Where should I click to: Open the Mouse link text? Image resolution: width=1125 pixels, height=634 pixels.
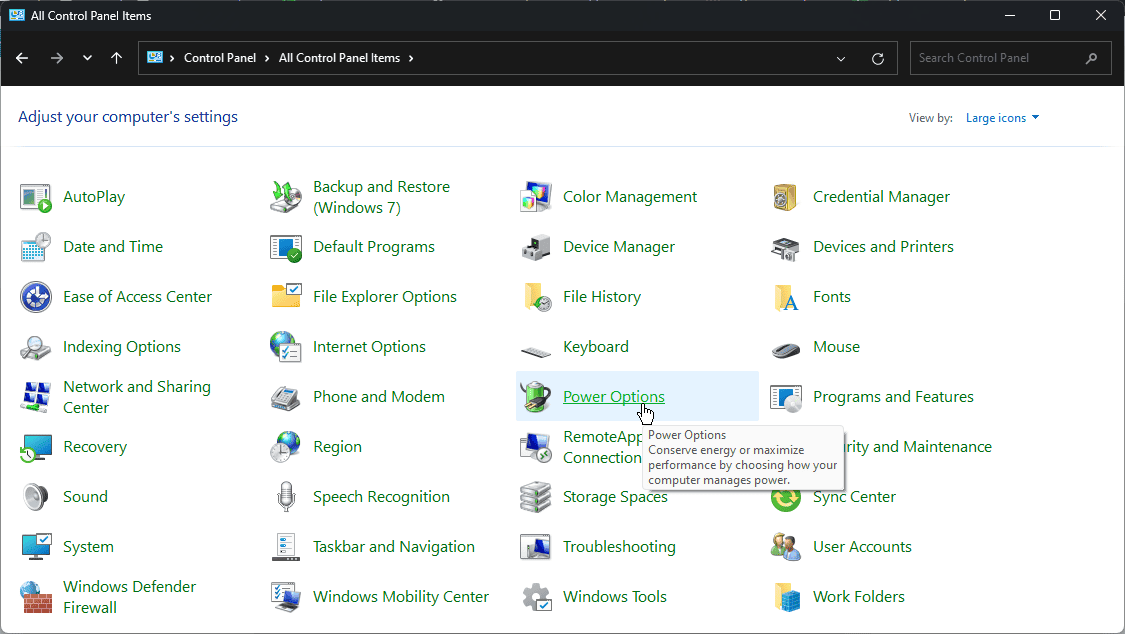pos(836,347)
